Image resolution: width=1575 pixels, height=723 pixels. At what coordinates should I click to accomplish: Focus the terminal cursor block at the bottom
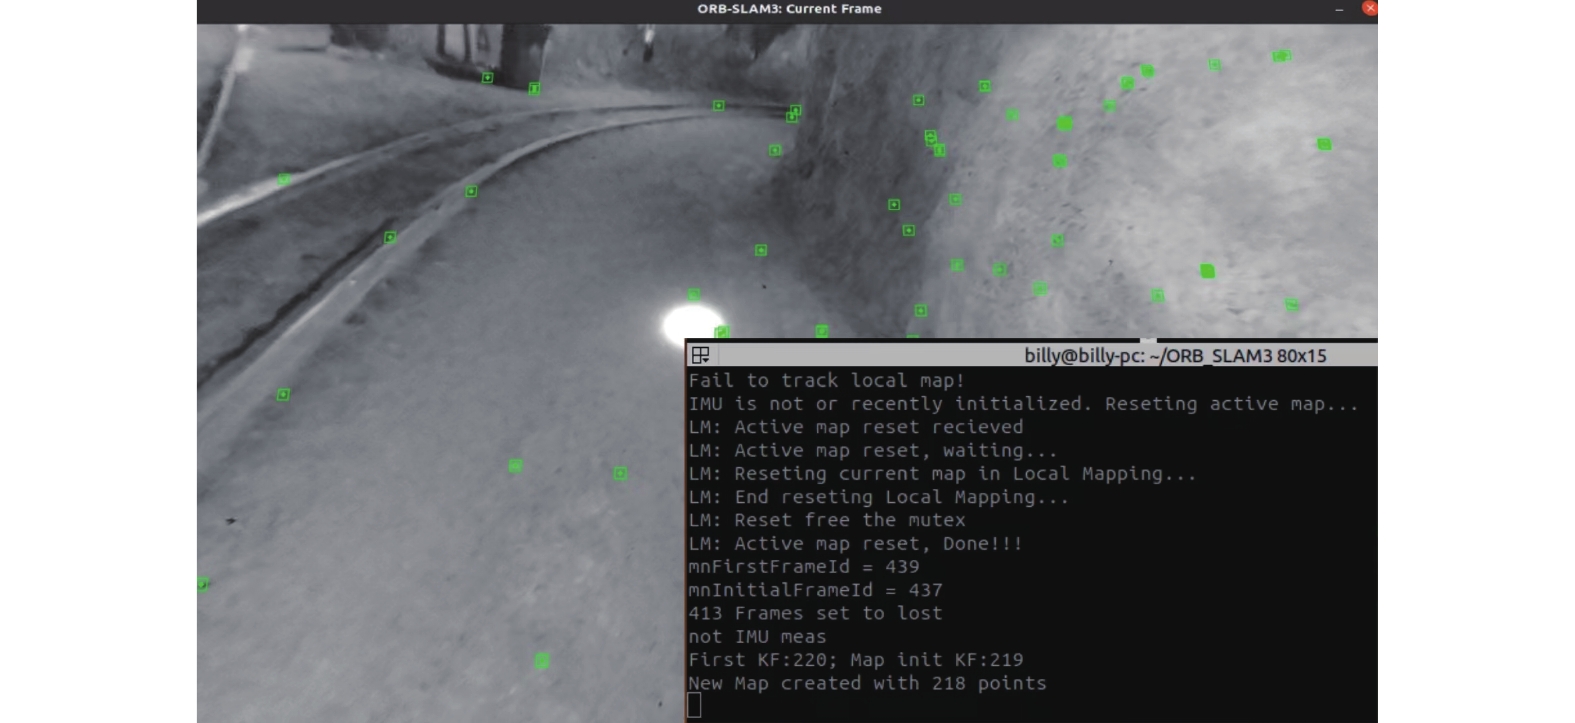point(695,706)
